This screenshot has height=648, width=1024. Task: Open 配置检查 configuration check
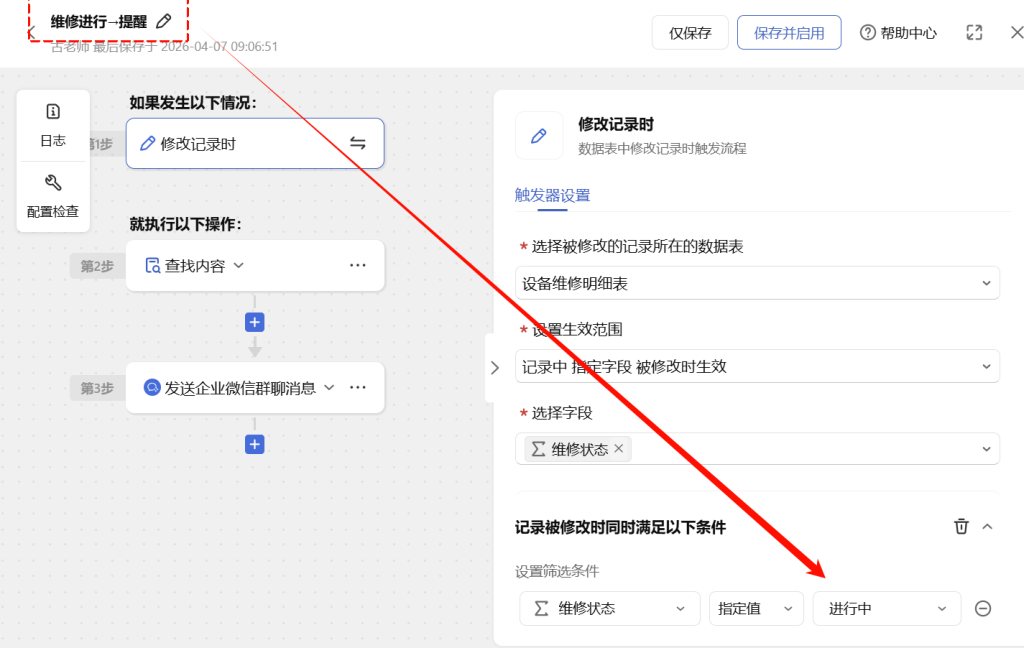point(53,197)
